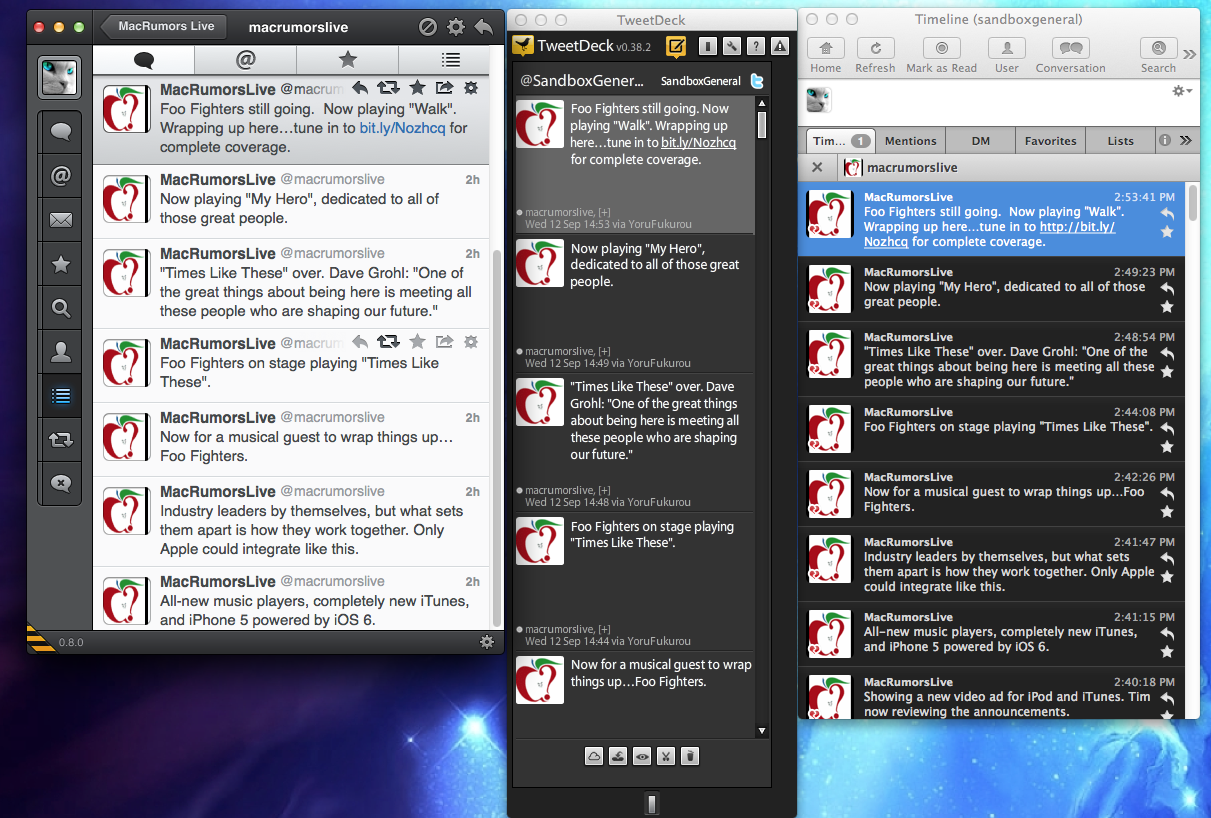This screenshot has width=1211, height=818.
Task: Open gear menu at left window bottom bar
Action: click(x=487, y=642)
